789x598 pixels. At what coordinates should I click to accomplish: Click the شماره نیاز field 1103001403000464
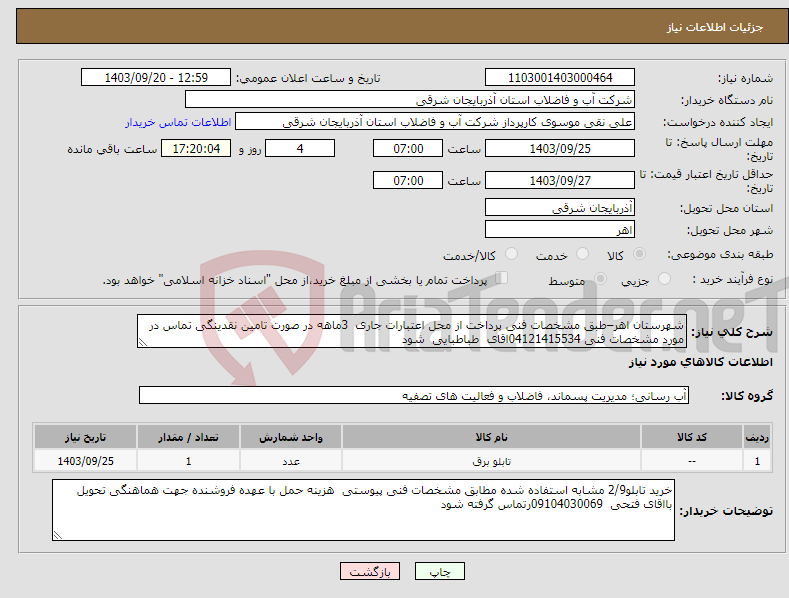560,78
